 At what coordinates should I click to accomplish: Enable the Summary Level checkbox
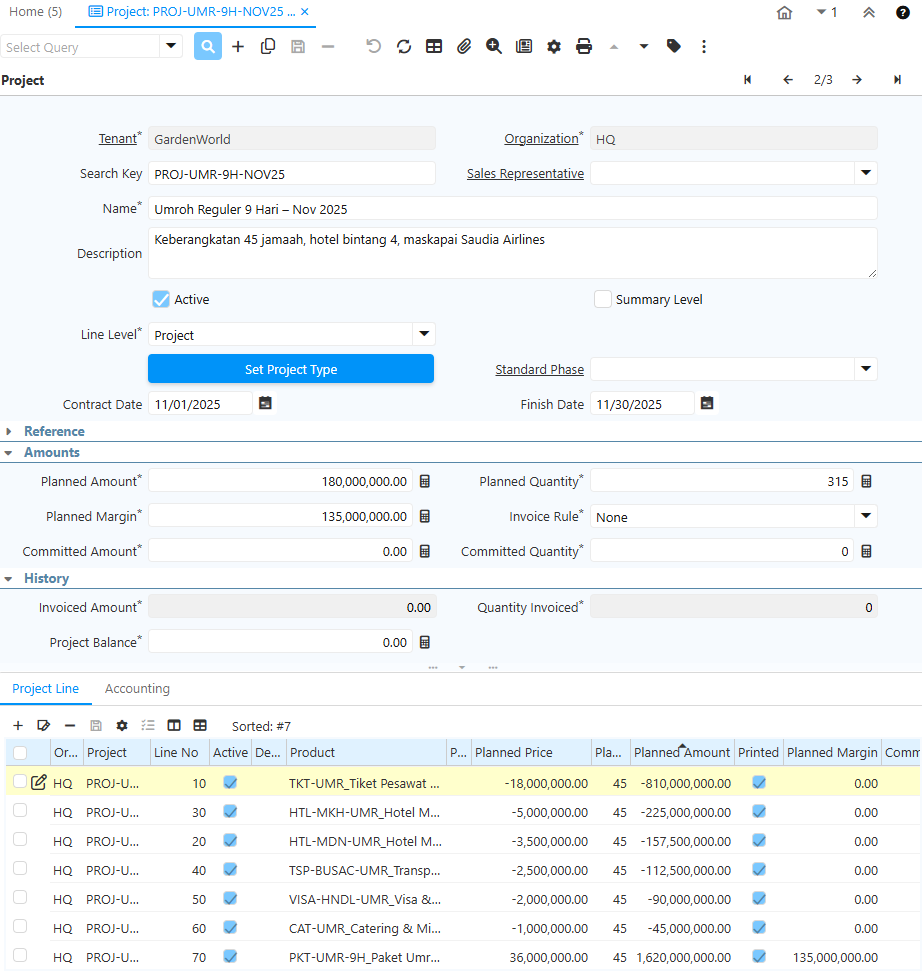603,299
